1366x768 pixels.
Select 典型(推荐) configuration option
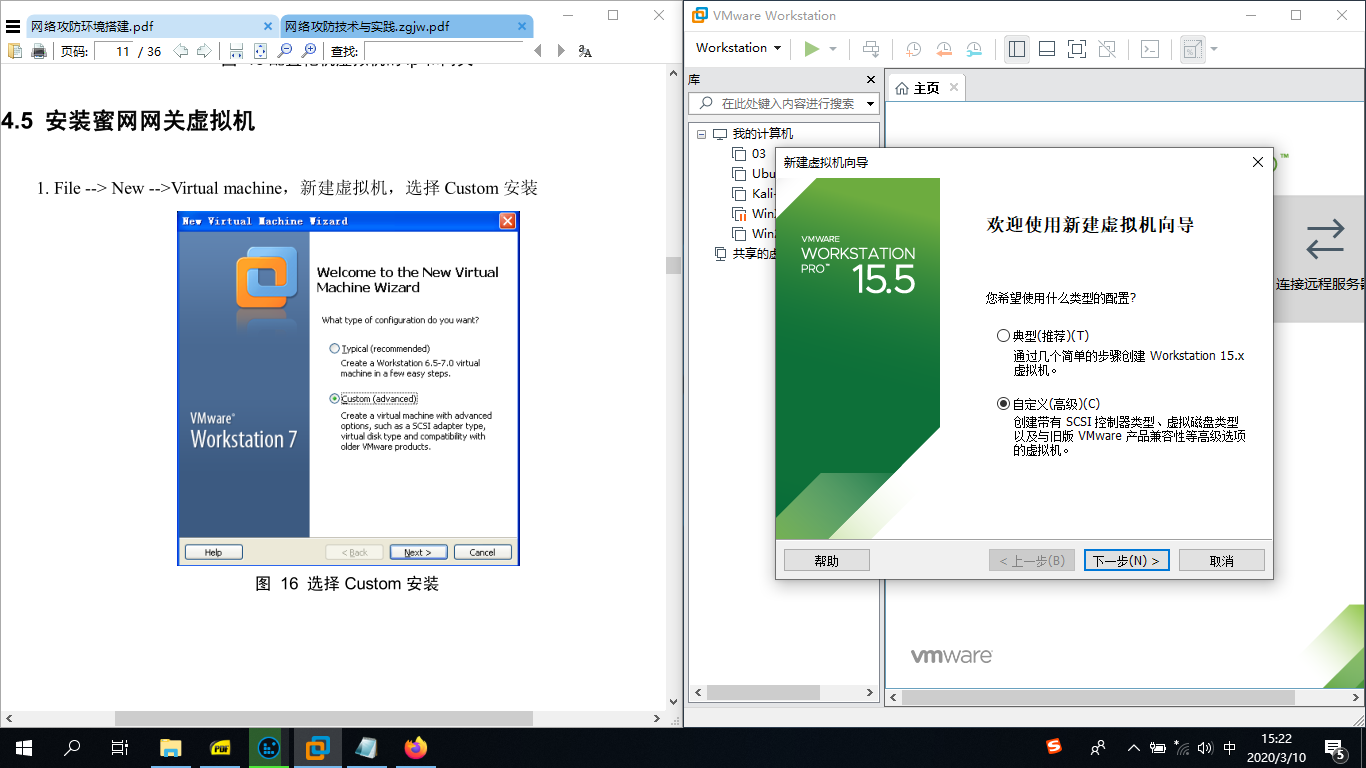tap(1043, 336)
